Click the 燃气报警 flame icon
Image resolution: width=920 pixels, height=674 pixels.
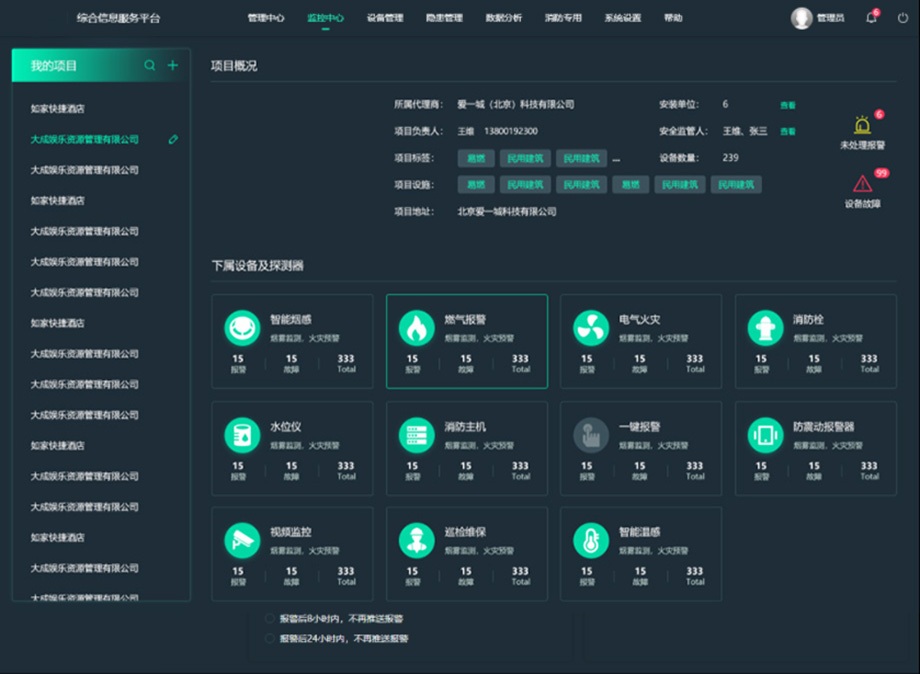pyautogui.click(x=416, y=328)
